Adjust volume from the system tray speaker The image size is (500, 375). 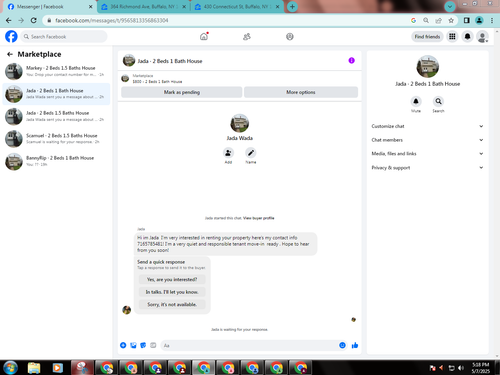[461, 368]
